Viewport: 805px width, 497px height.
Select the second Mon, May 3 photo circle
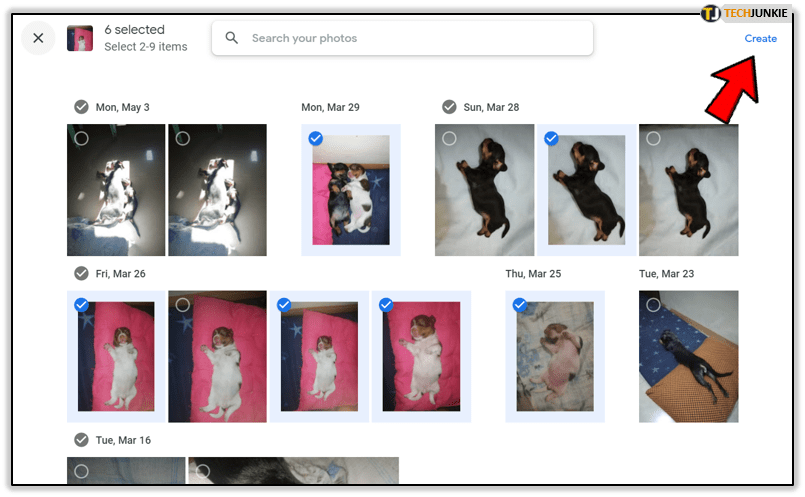[x=183, y=139]
